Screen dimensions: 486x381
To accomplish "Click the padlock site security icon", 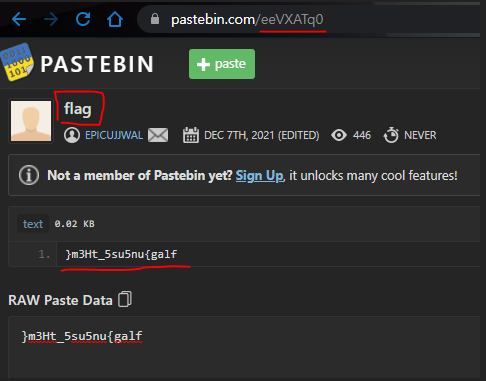I will (155, 19).
